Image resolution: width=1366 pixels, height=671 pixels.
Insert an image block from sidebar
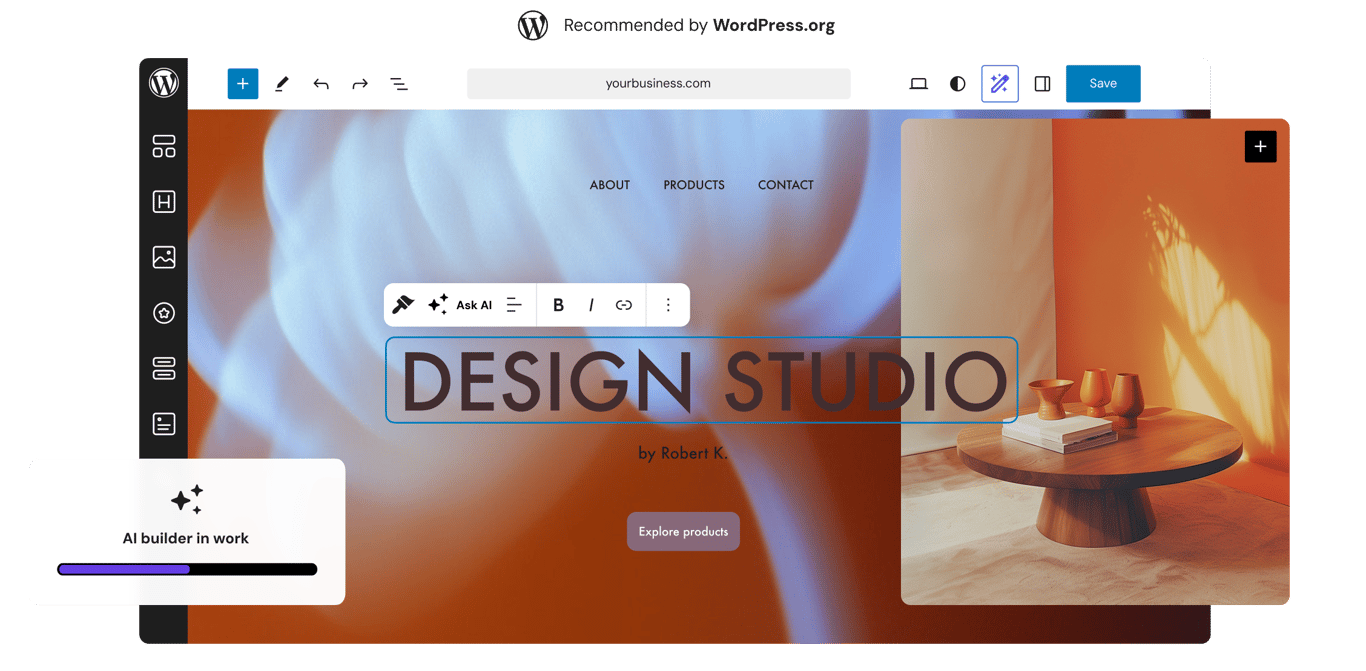click(164, 257)
